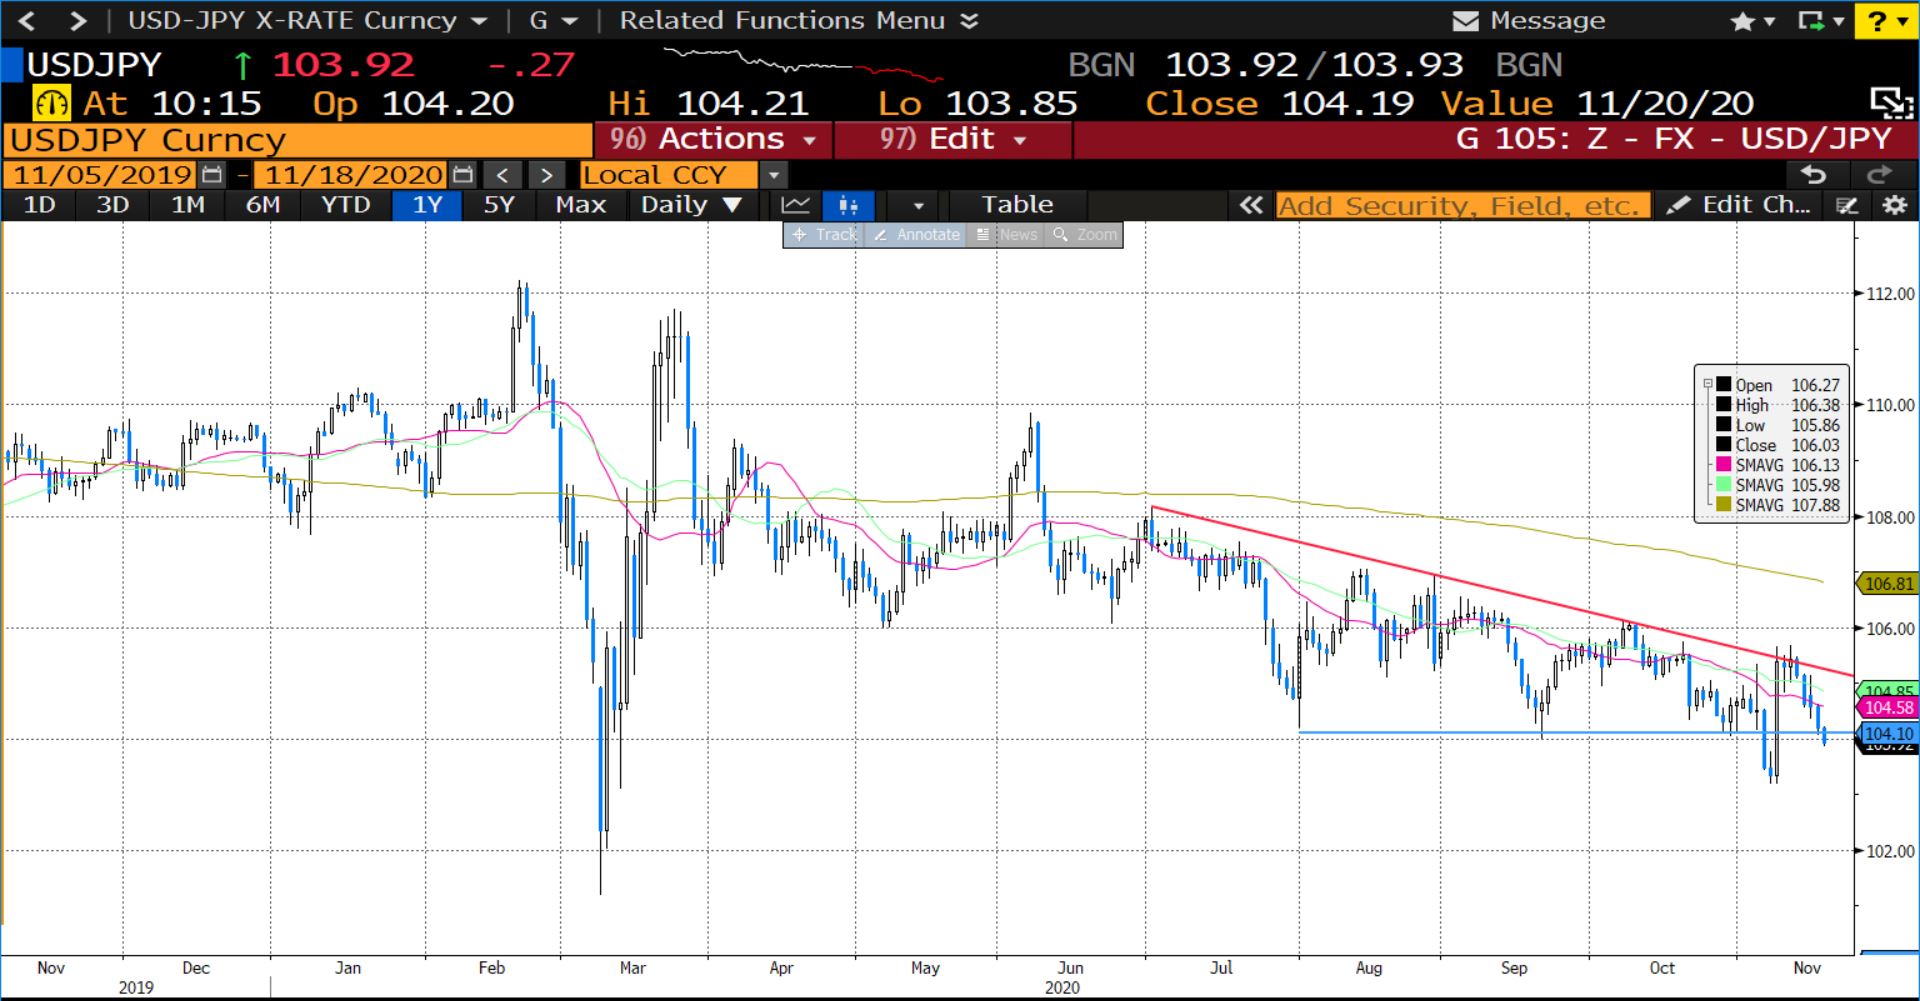This screenshot has width=1920, height=1001.
Task: Go back with the left arrow
Action: pos(27,20)
